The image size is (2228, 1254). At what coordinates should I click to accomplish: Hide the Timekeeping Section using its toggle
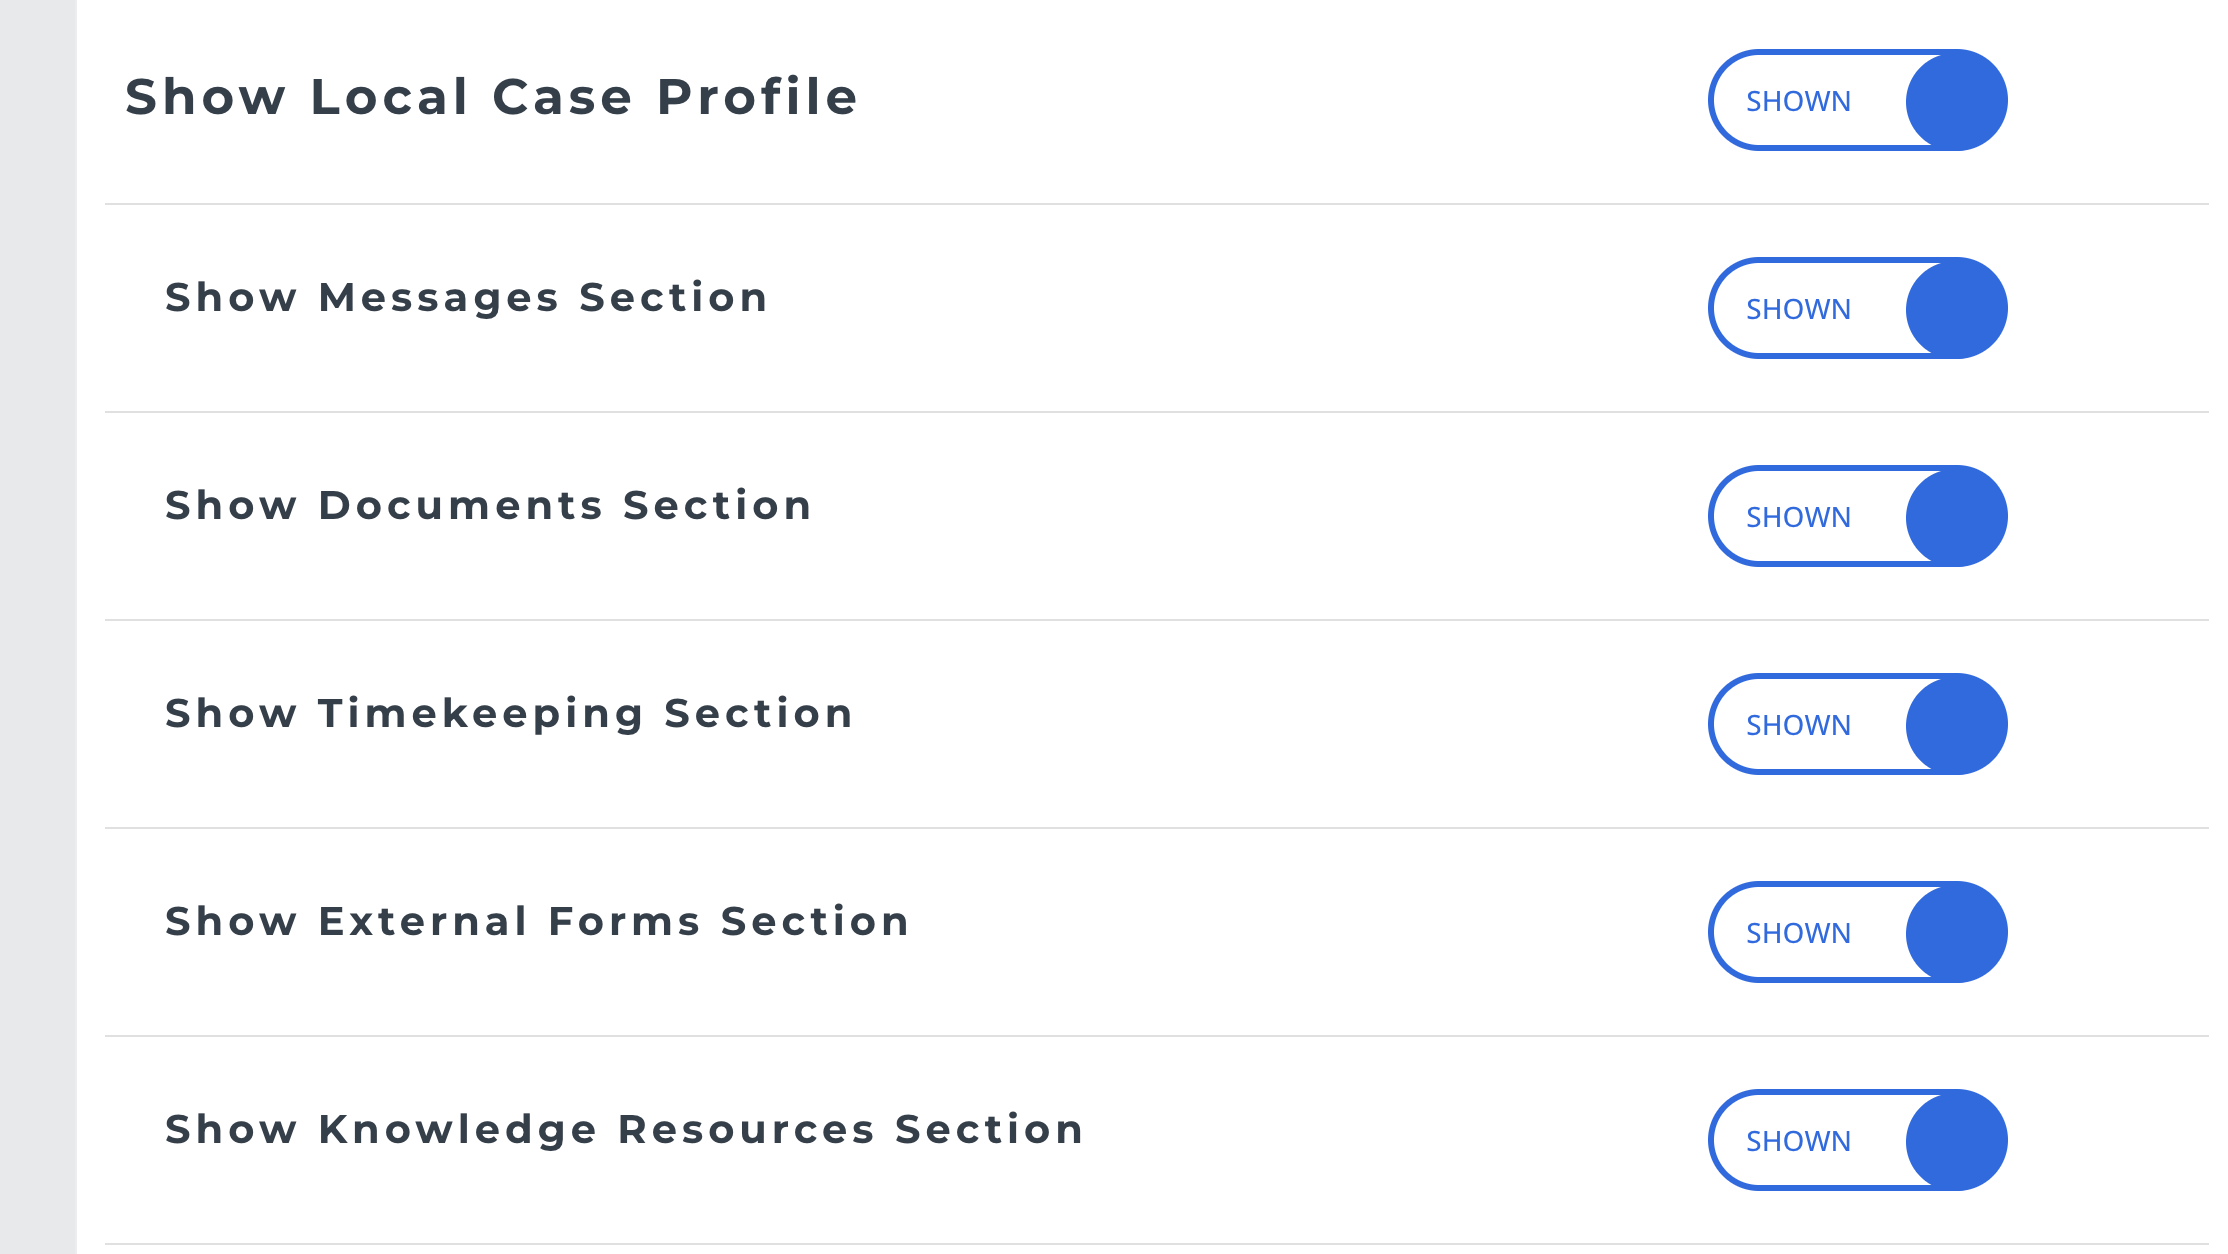[x=1857, y=724]
